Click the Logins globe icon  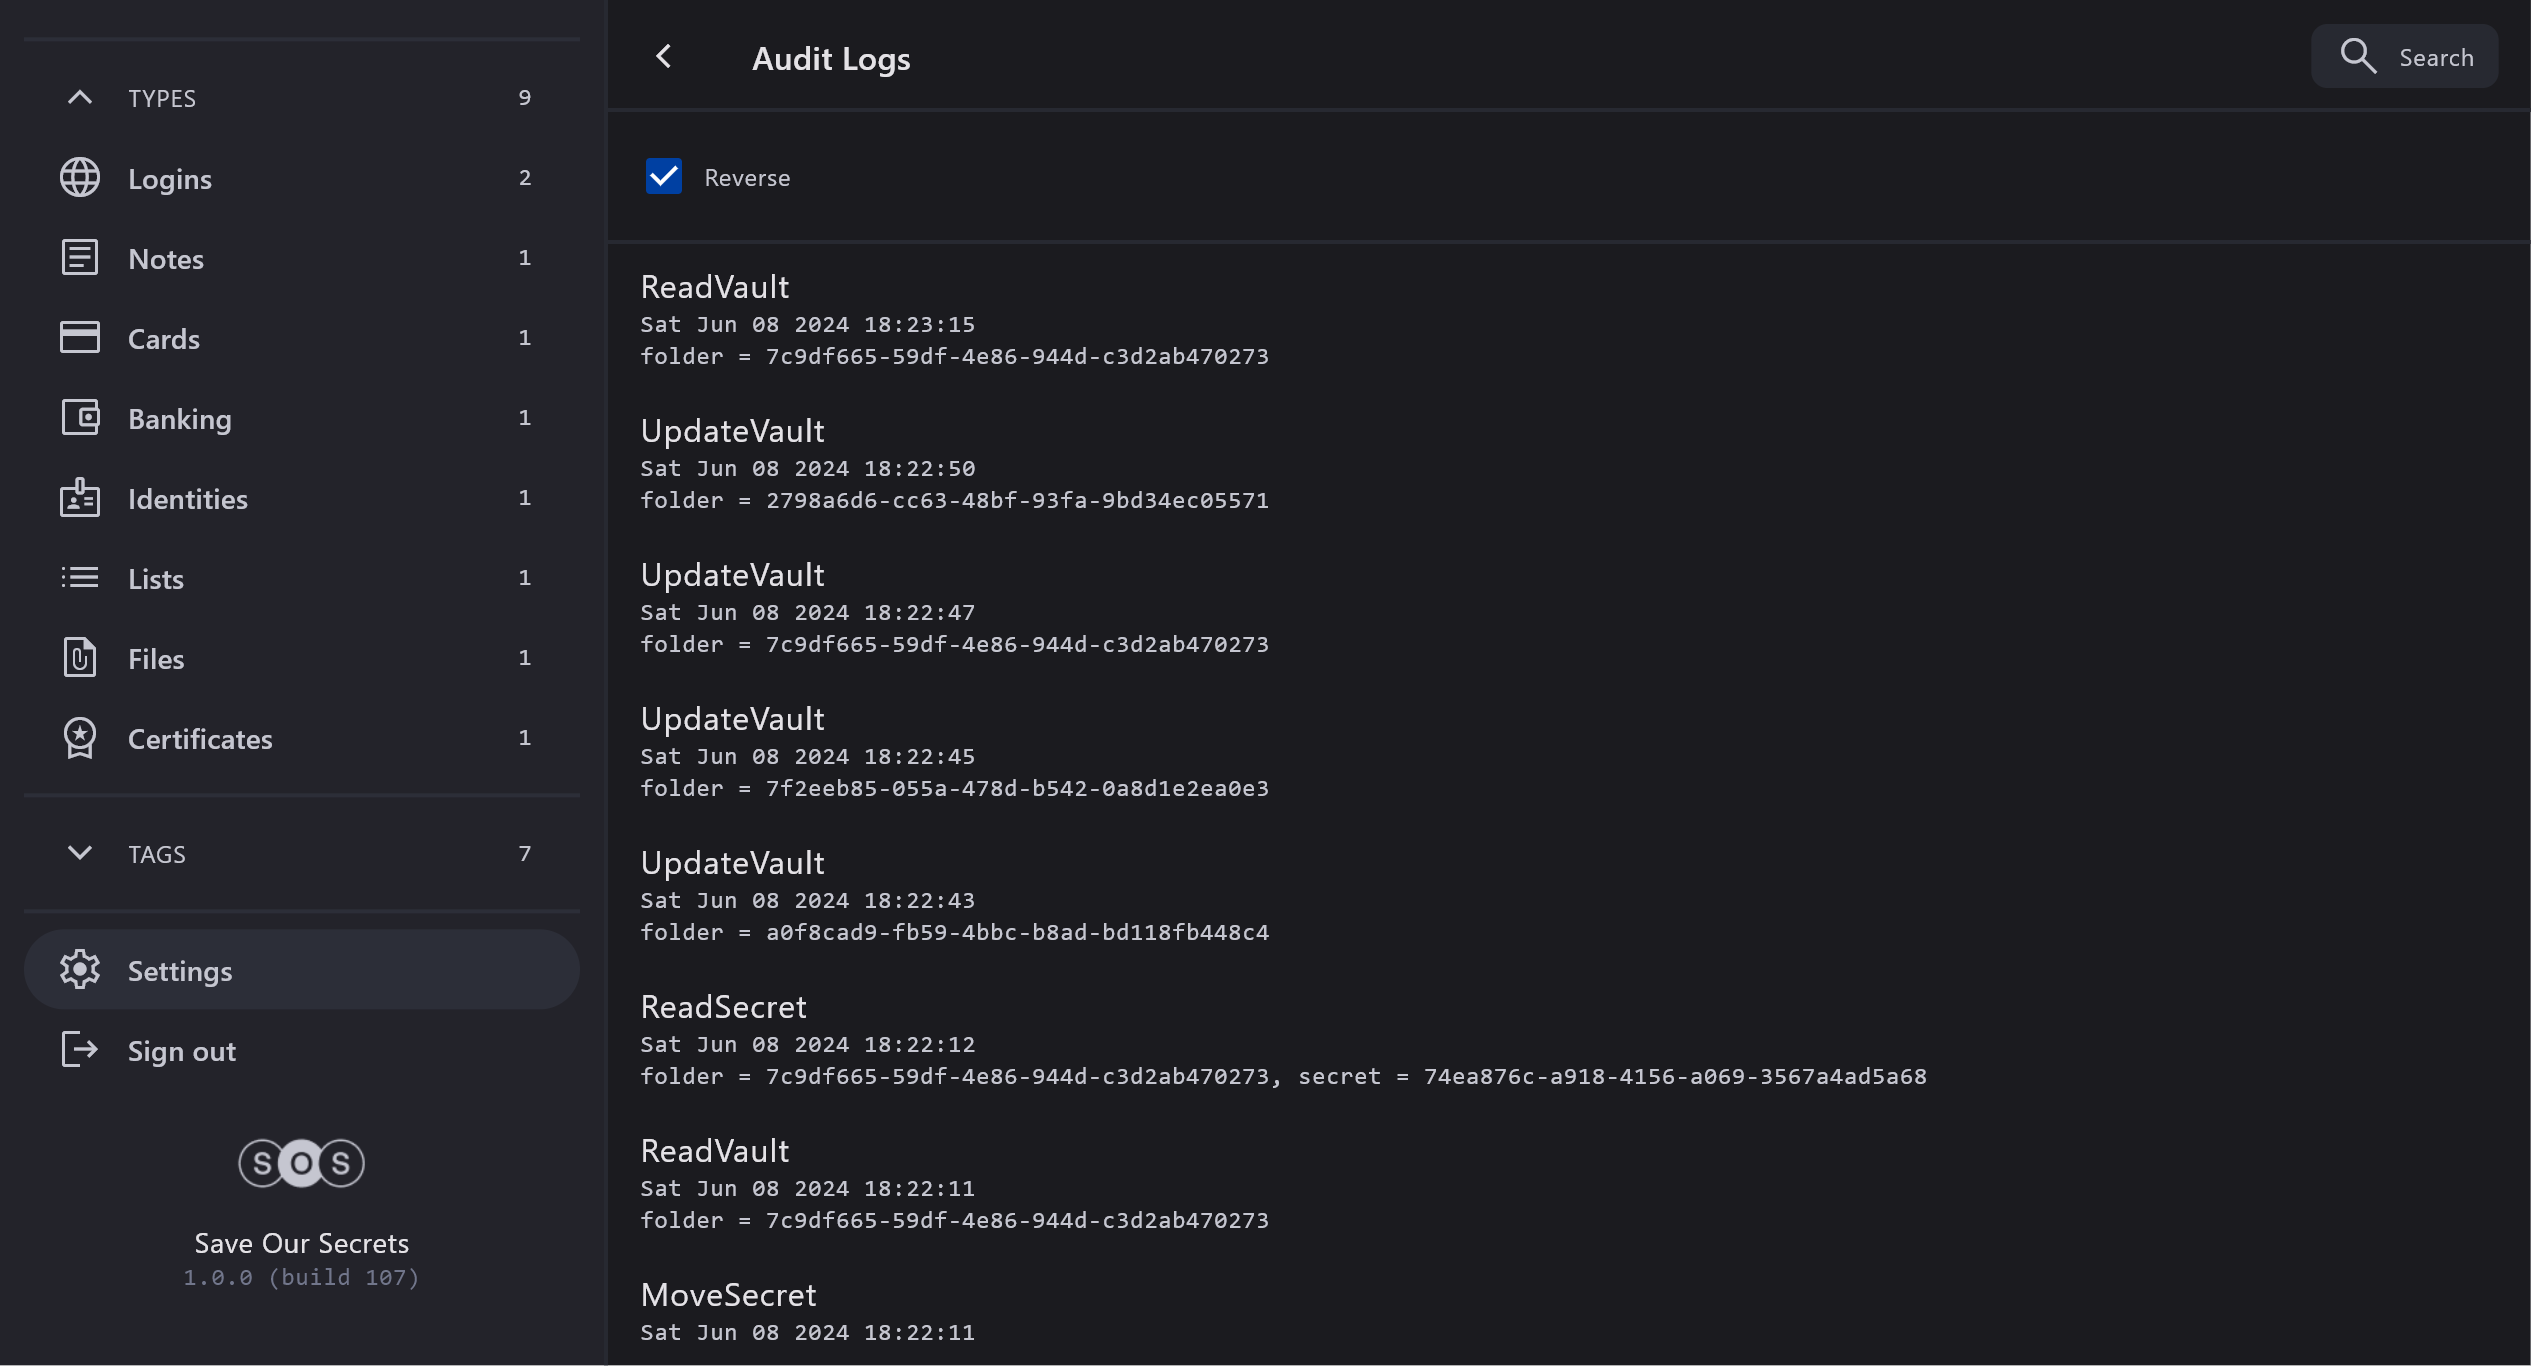tap(80, 178)
